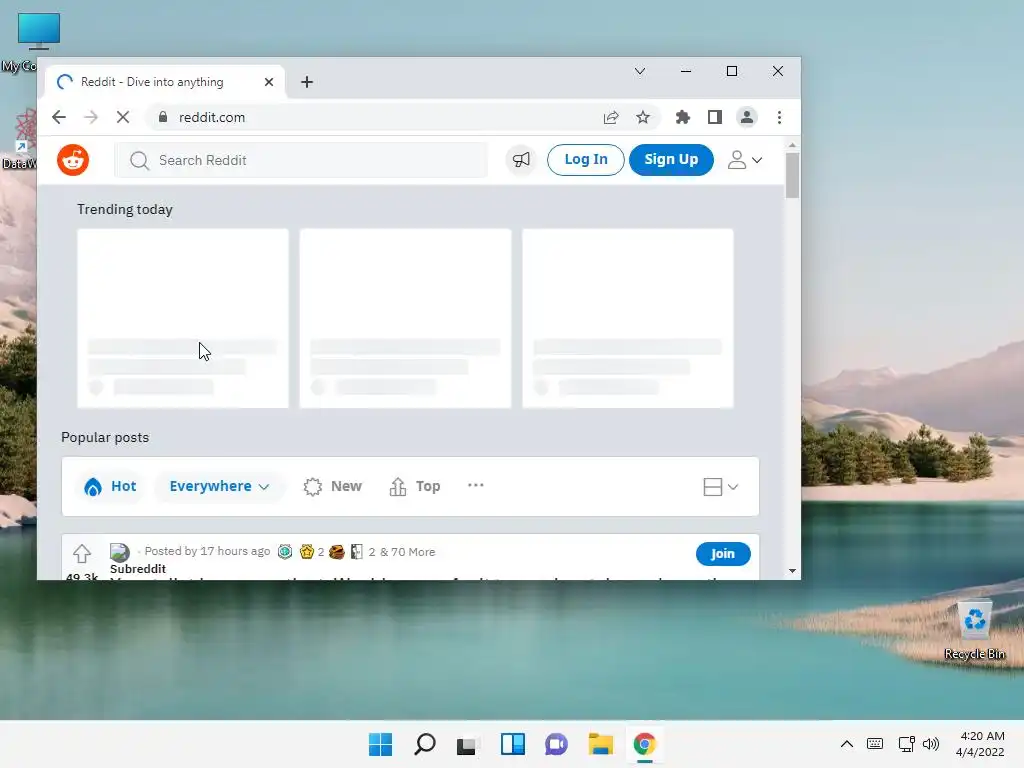Click the Reddit Snoo logo
The width and height of the screenshot is (1024, 768).
pos(73,160)
